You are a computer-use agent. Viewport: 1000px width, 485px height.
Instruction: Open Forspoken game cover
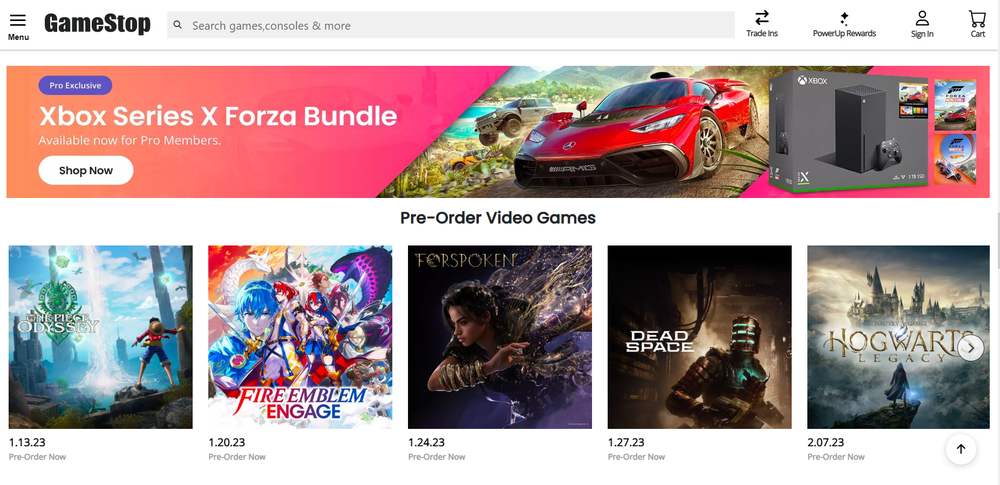(x=500, y=337)
